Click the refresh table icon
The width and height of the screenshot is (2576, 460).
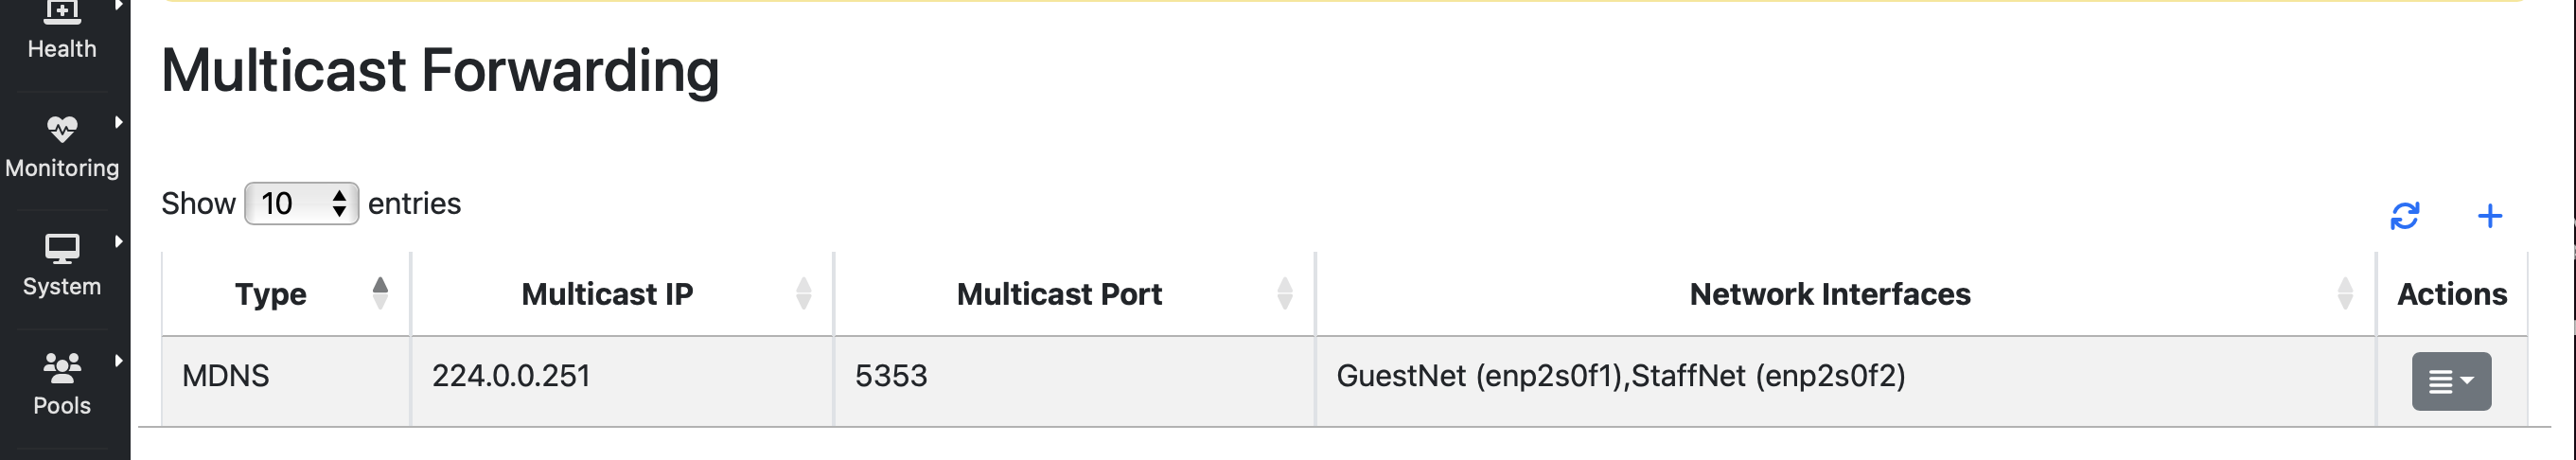pos(2404,216)
